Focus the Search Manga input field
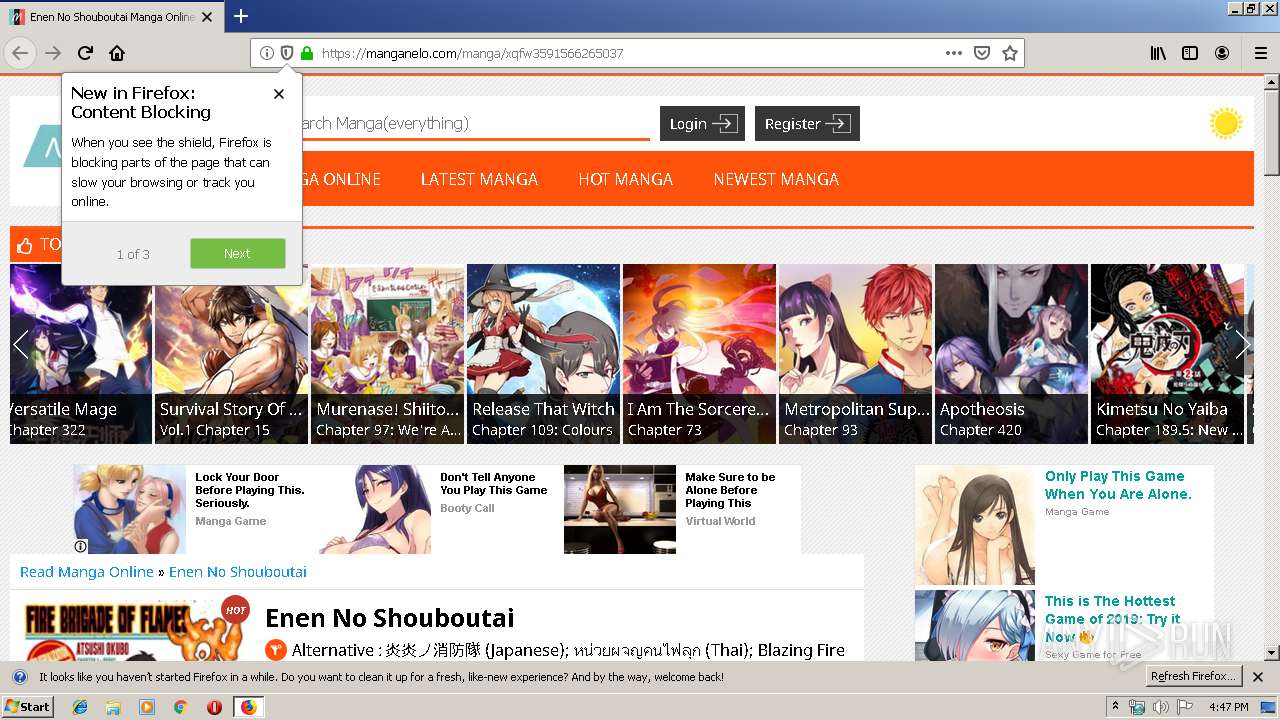 475,124
